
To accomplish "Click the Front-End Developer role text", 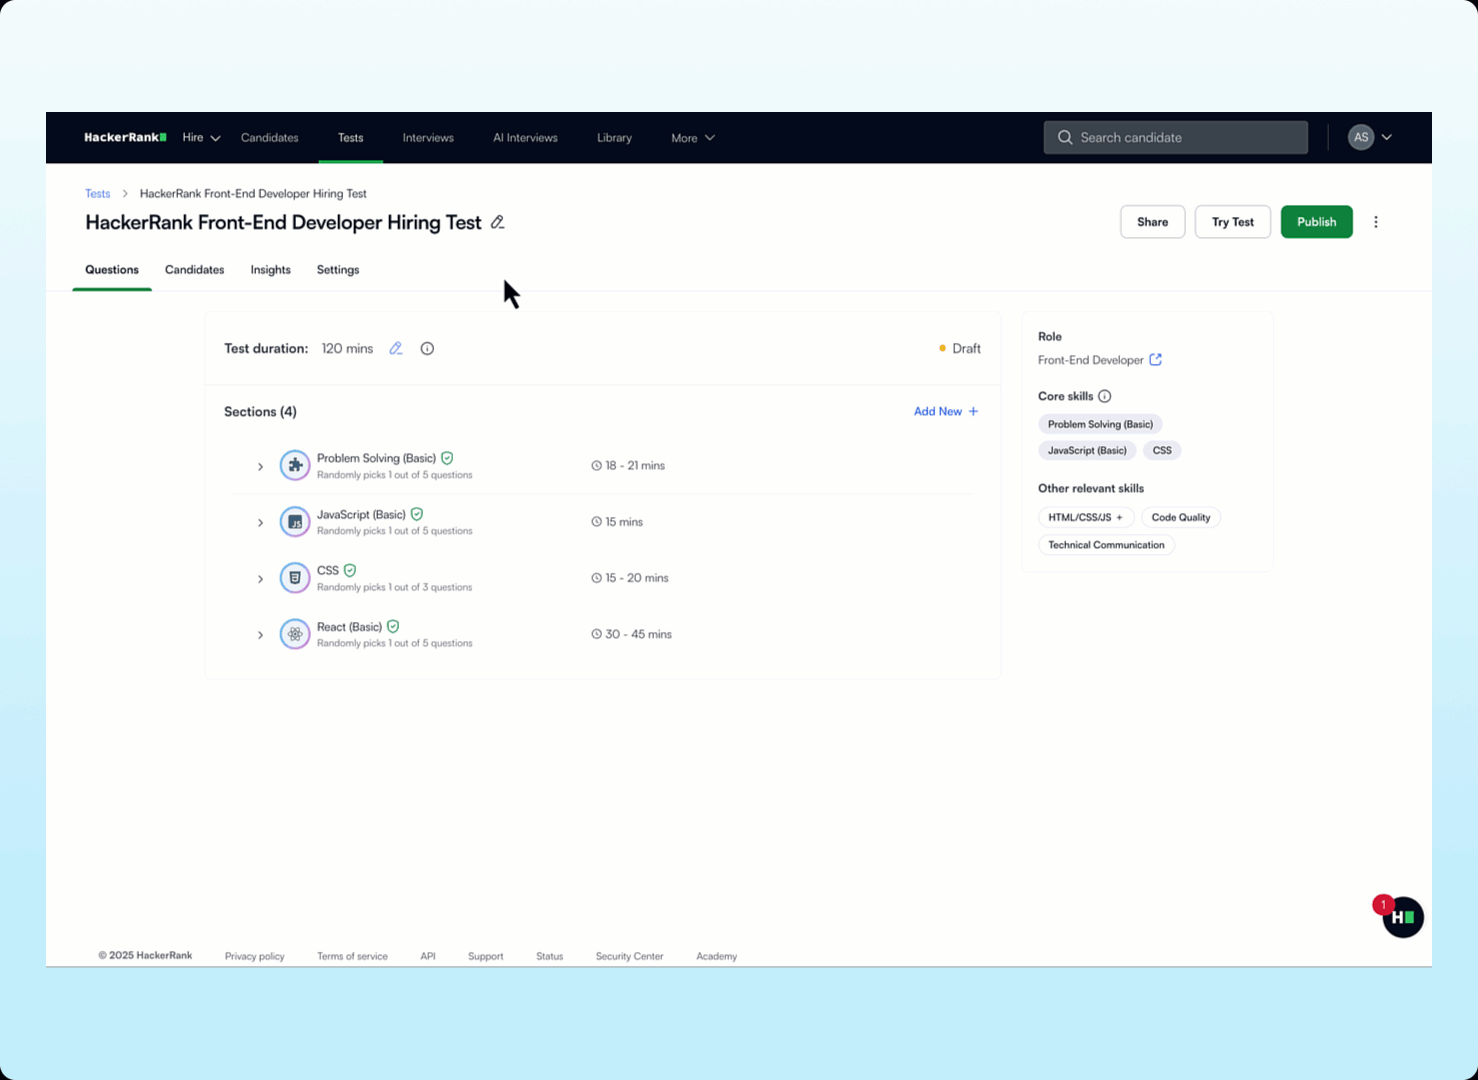I will [1090, 360].
